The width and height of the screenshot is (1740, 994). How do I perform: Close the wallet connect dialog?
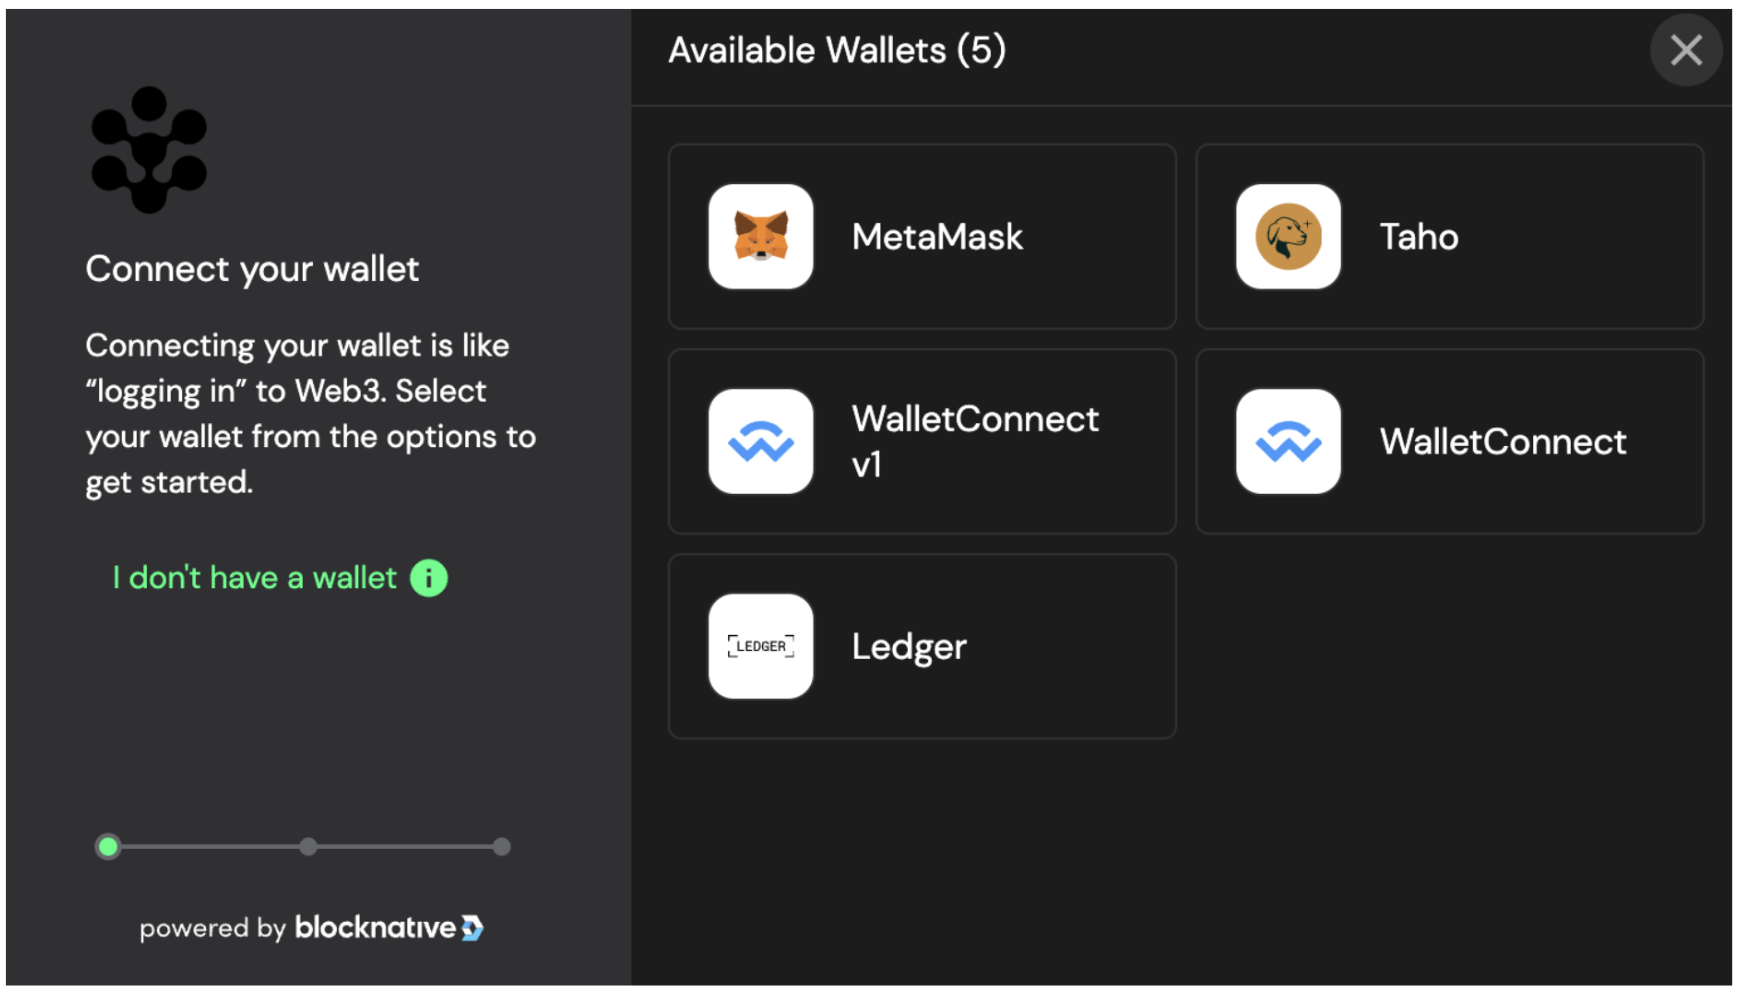pyautogui.click(x=1686, y=50)
